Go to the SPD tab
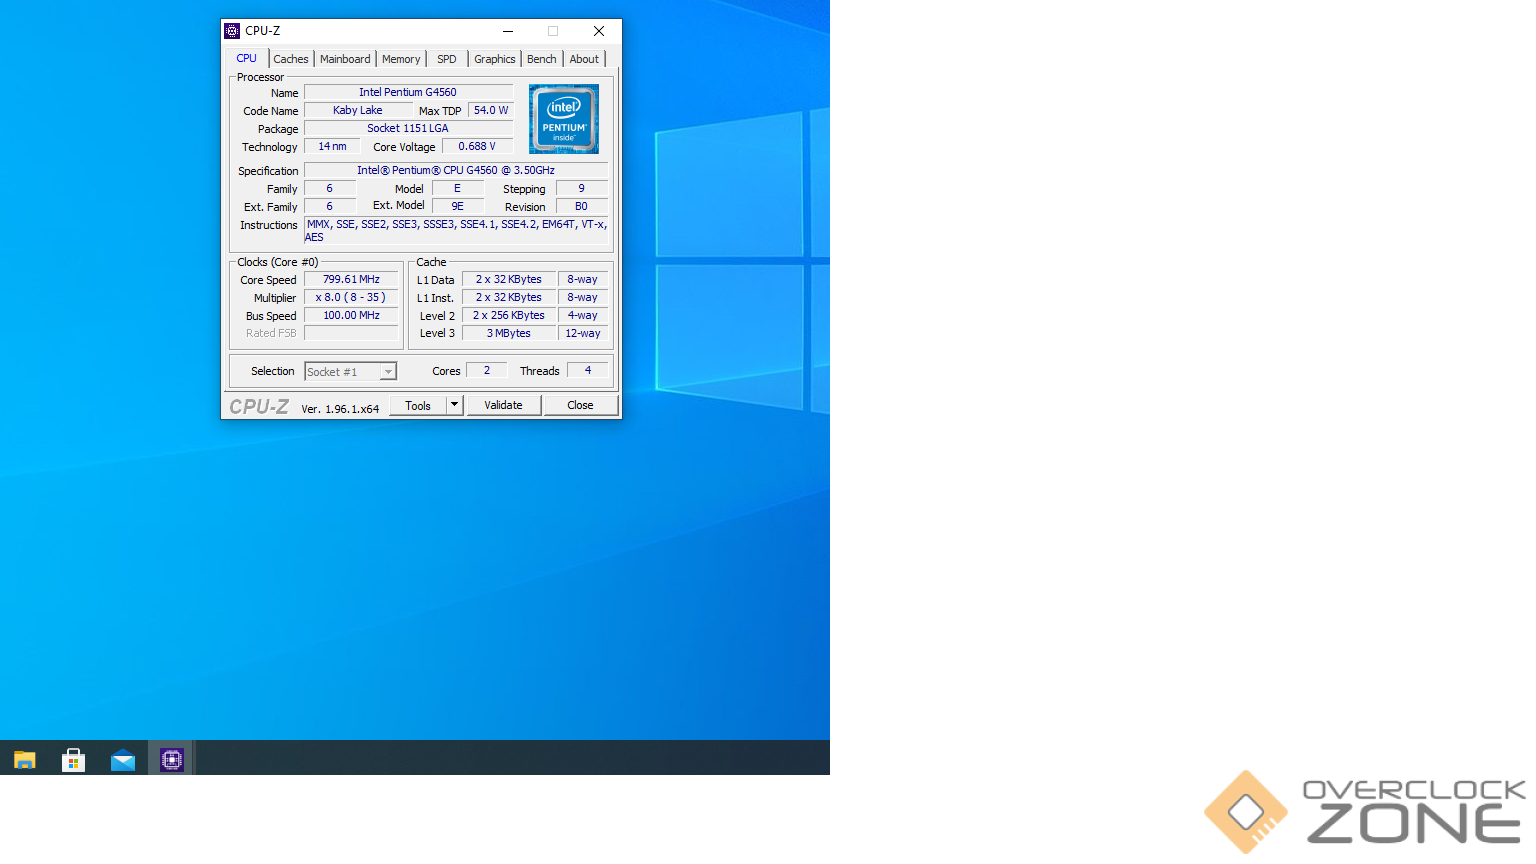The width and height of the screenshot is (1536, 864). tap(447, 59)
